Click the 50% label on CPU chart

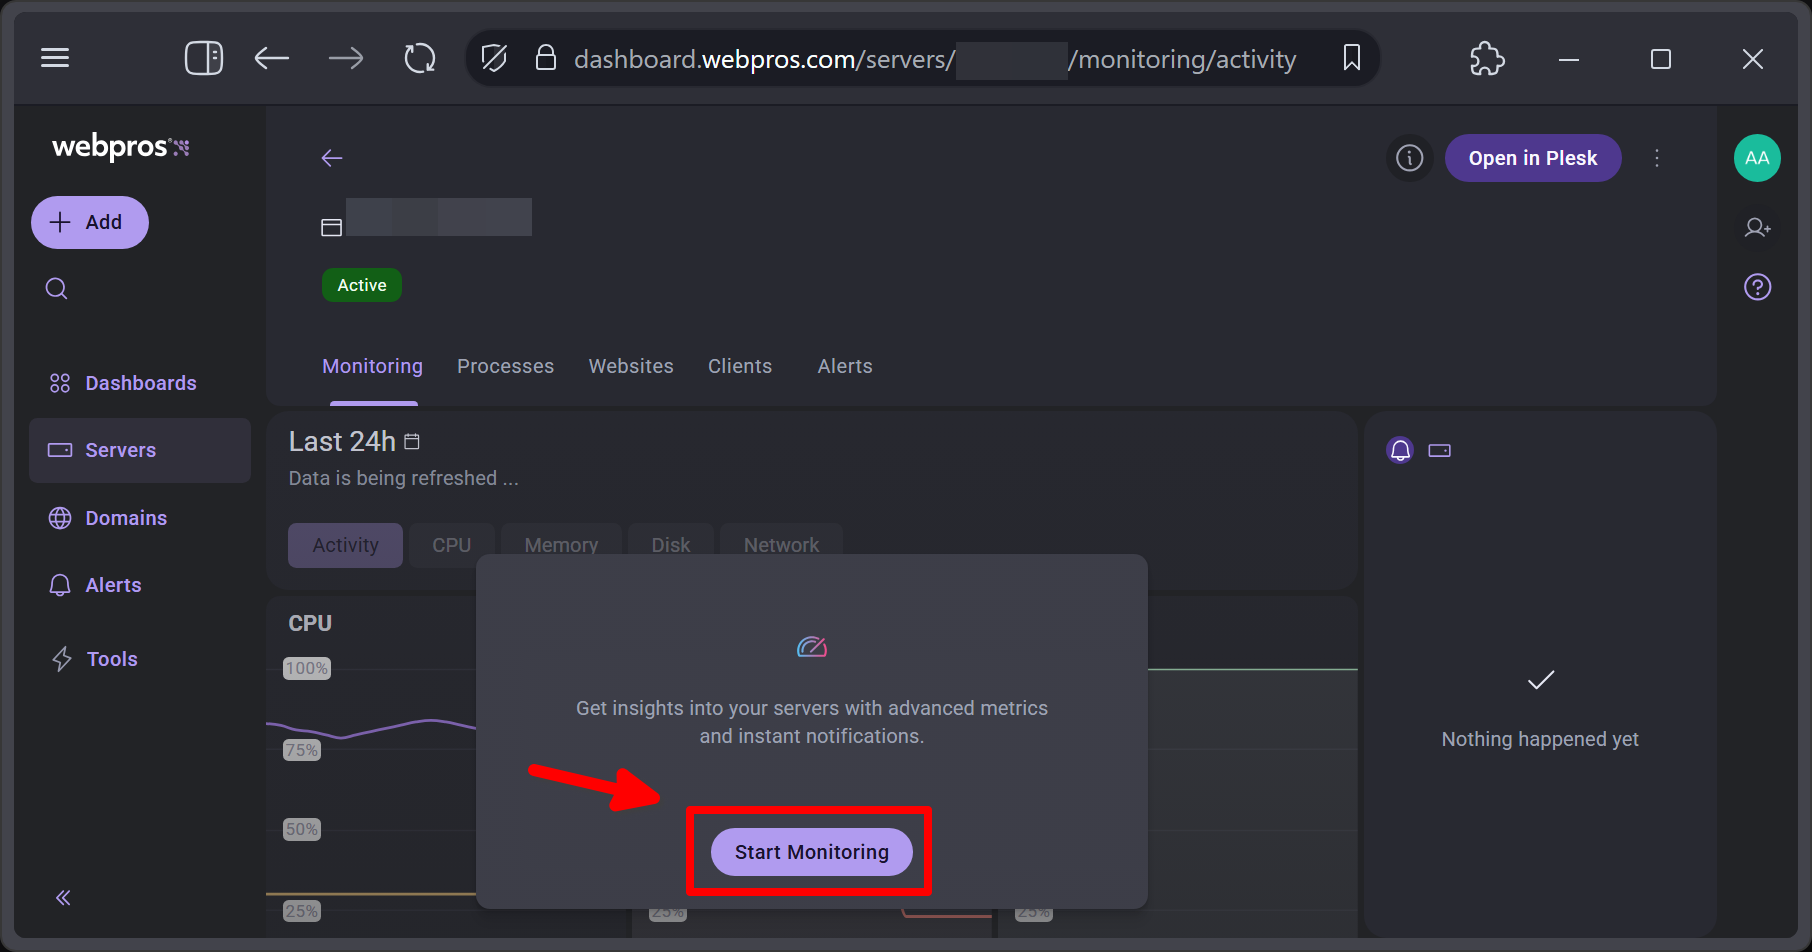coord(301,829)
